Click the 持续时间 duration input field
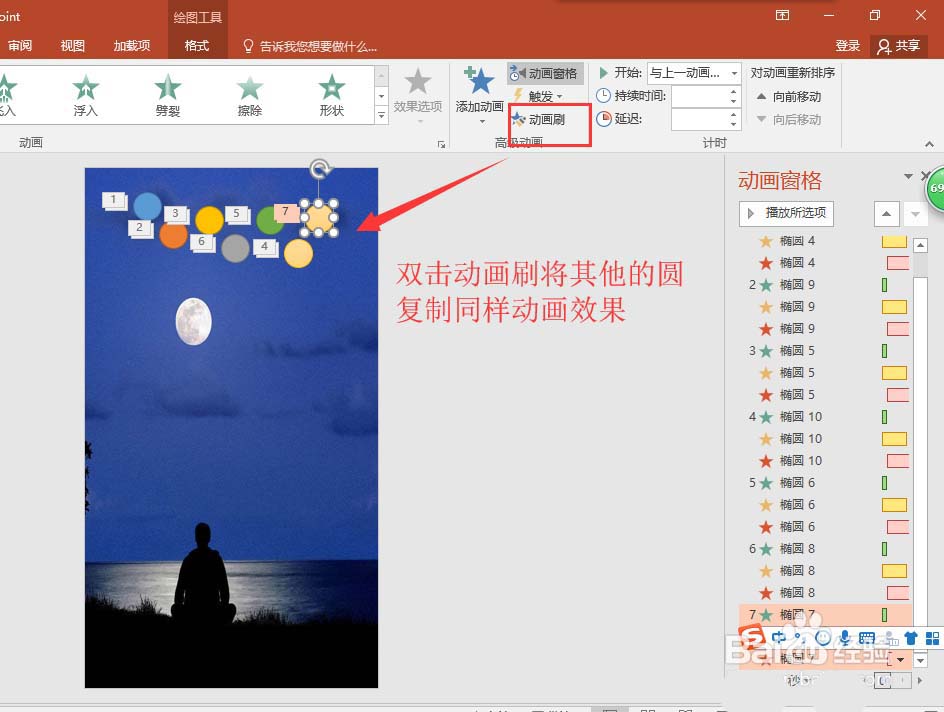The image size is (944, 712). [x=699, y=96]
